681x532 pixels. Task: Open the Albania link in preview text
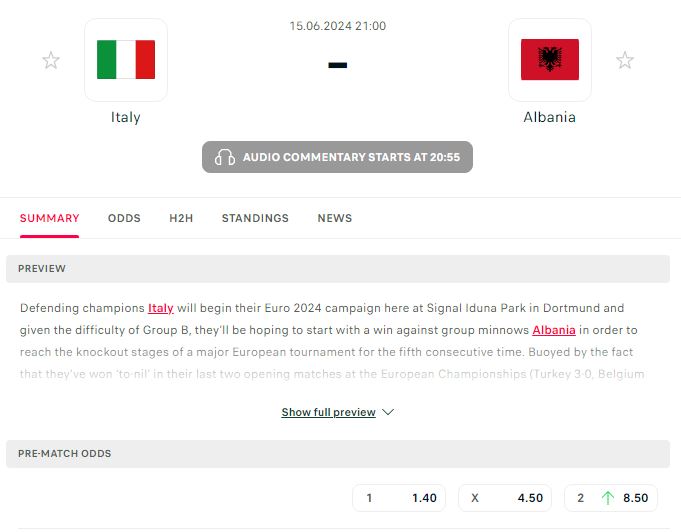point(554,330)
